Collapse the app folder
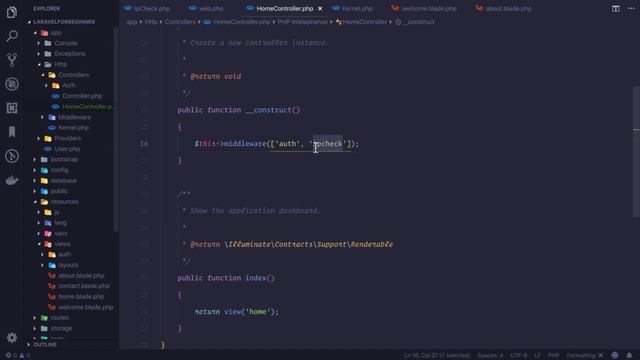 [x=56, y=33]
